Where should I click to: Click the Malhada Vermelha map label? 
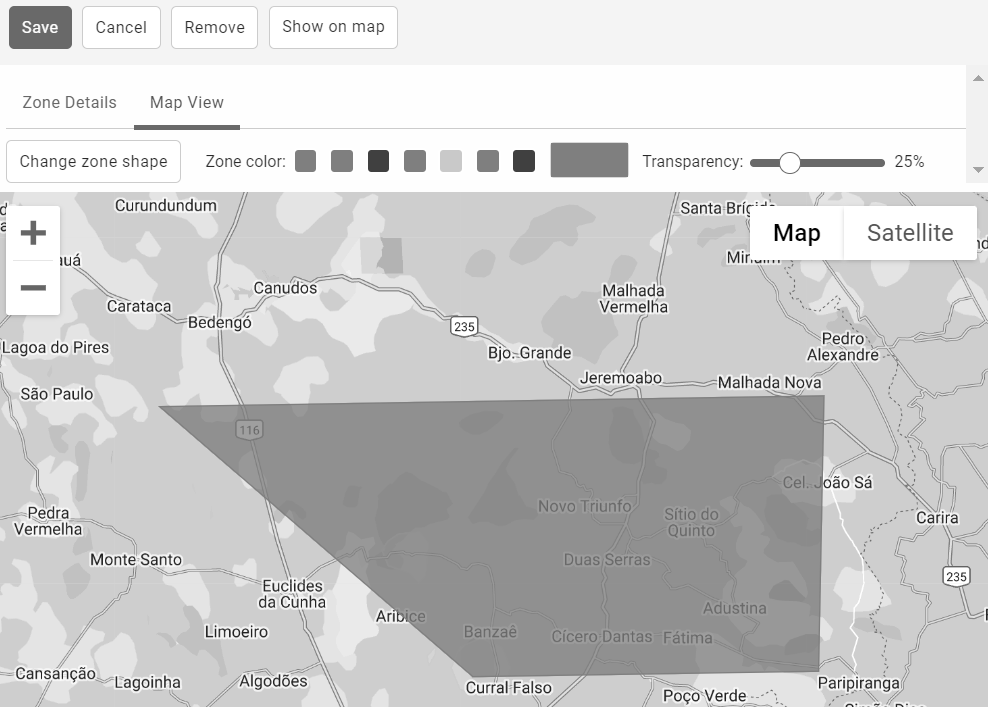633,299
